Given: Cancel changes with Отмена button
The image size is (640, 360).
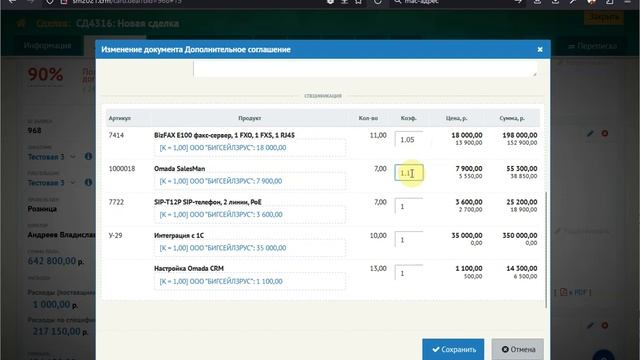Looking at the screenshot, I should 518,349.
